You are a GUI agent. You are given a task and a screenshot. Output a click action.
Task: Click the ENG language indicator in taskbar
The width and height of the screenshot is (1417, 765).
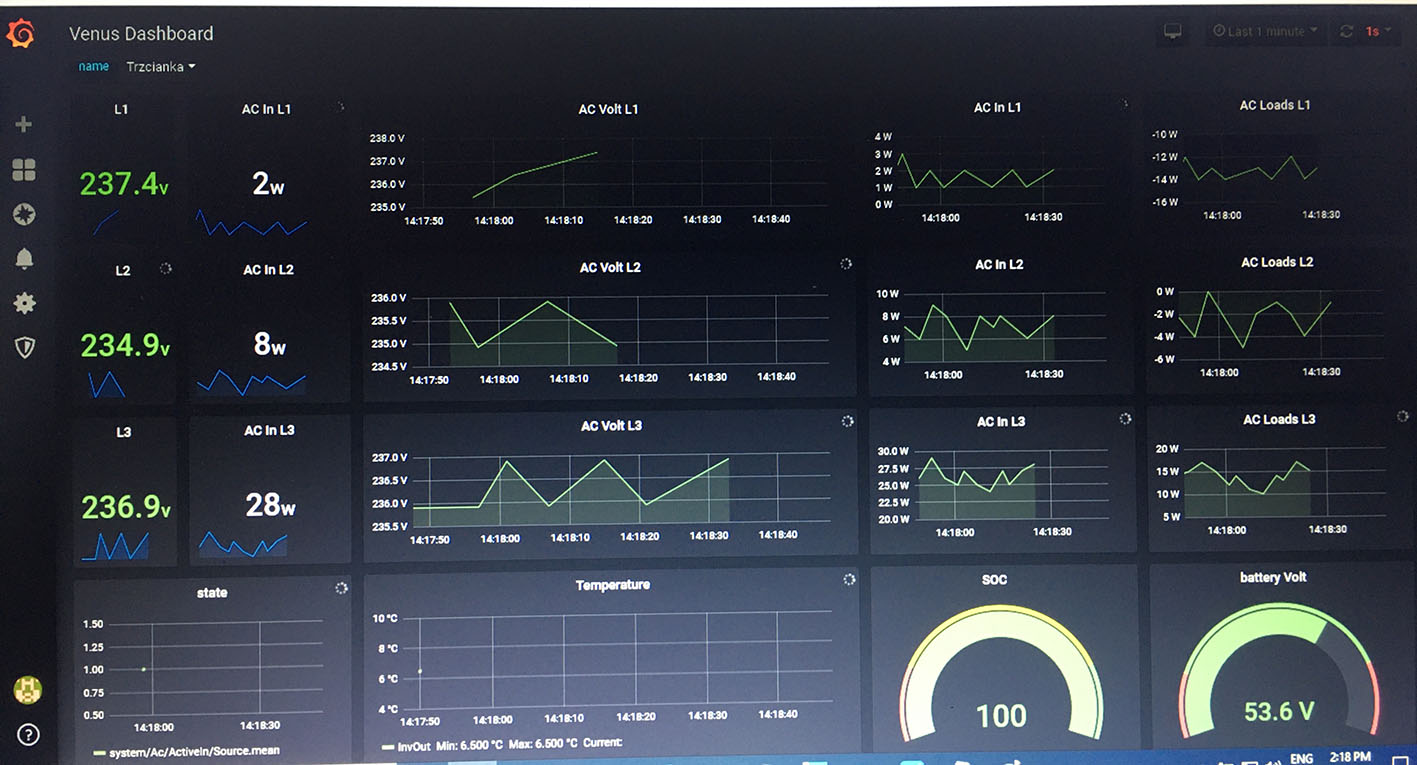pyautogui.click(x=1302, y=759)
